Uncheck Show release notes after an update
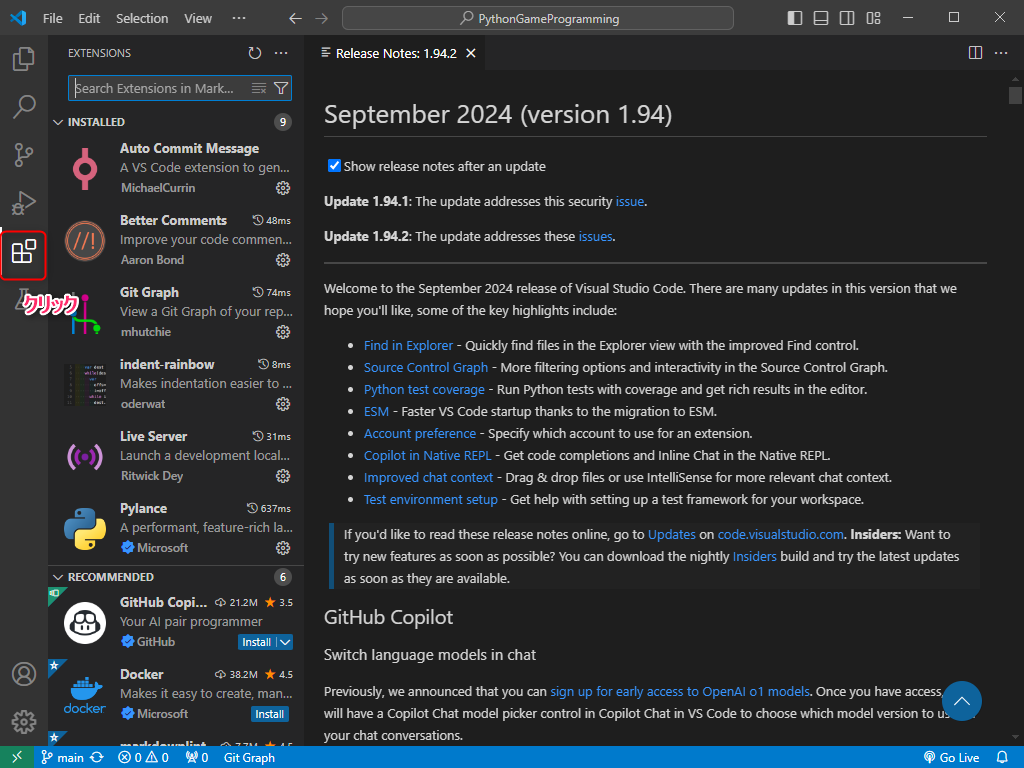 [x=335, y=166]
